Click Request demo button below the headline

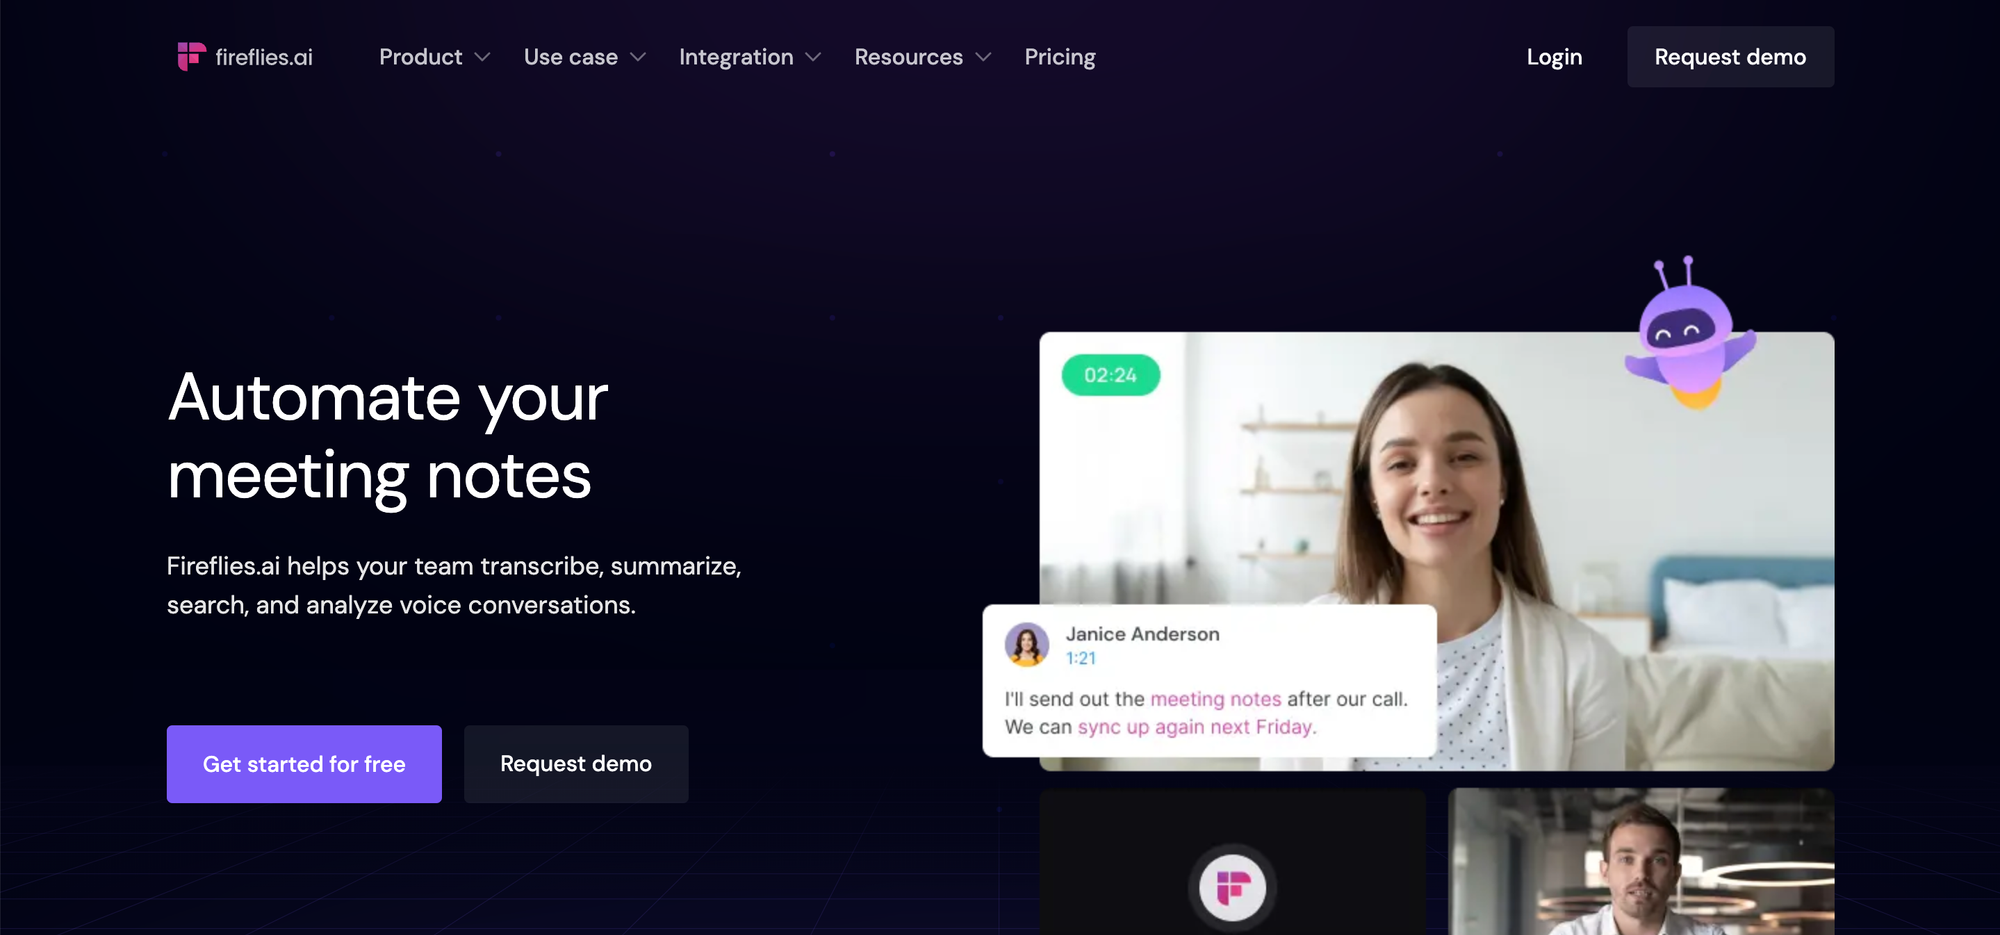(x=576, y=764)
